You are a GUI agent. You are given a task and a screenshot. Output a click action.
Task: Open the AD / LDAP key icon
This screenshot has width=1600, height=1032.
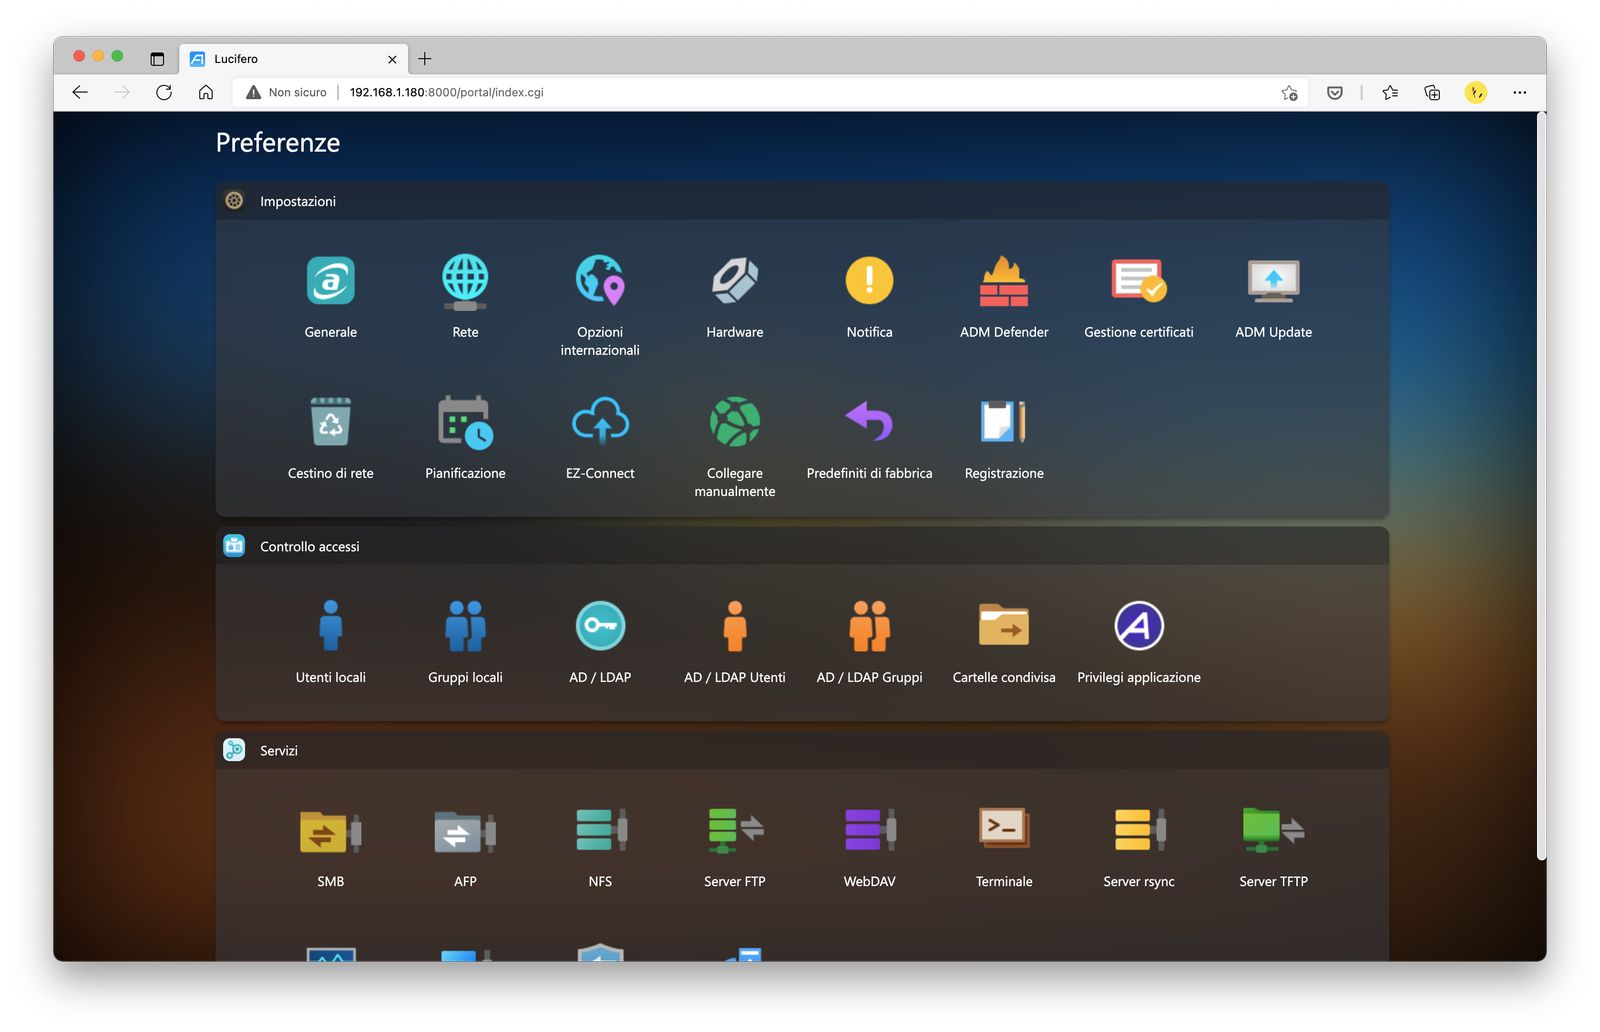point(600,626)
